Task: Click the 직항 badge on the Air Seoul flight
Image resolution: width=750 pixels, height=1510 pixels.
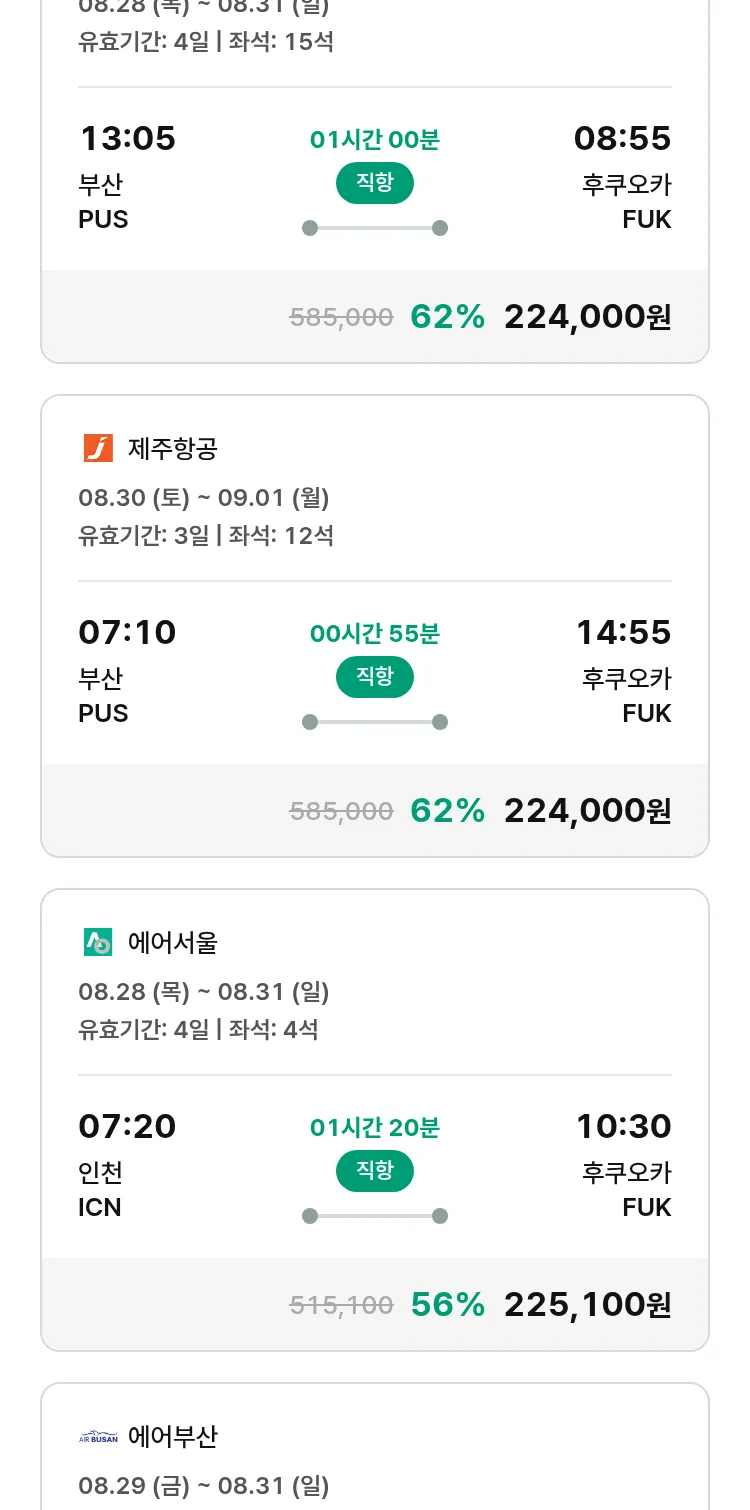Action: tap(374, 1171)
